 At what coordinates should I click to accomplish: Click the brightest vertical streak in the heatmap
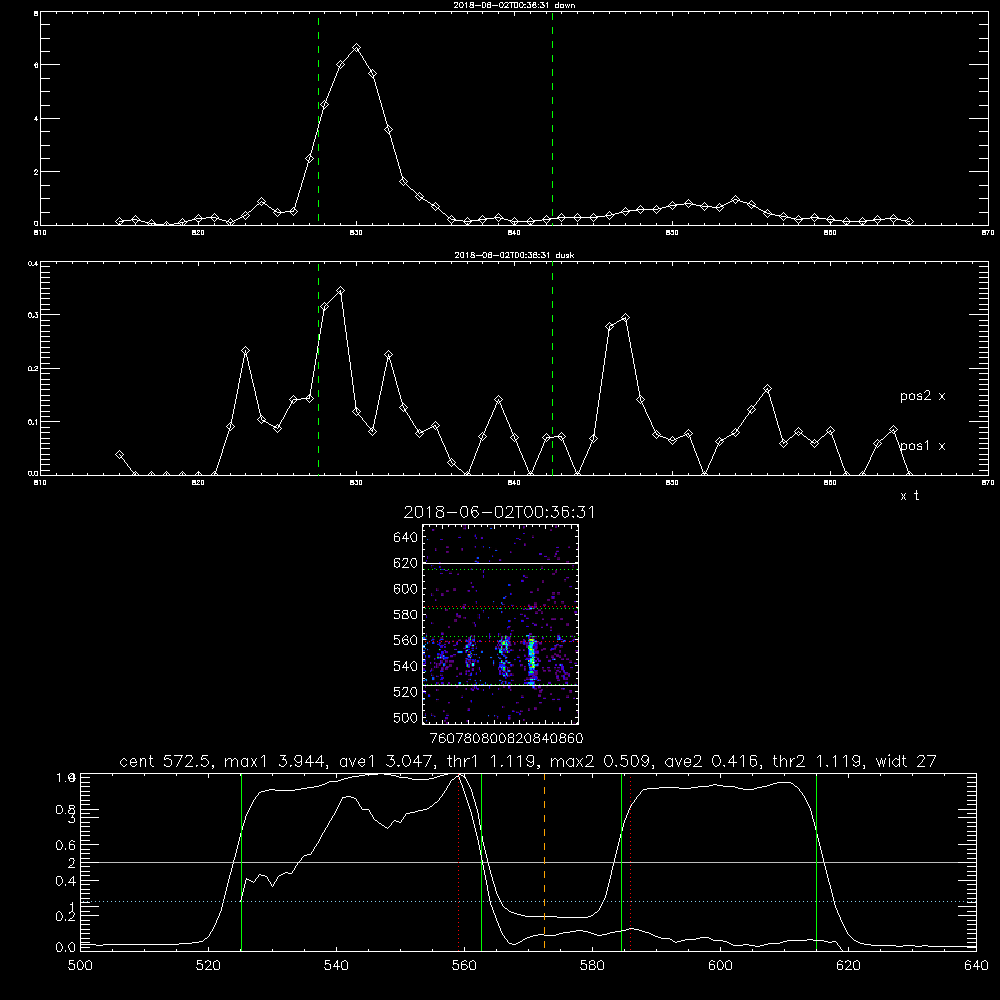tap(531, 660)
